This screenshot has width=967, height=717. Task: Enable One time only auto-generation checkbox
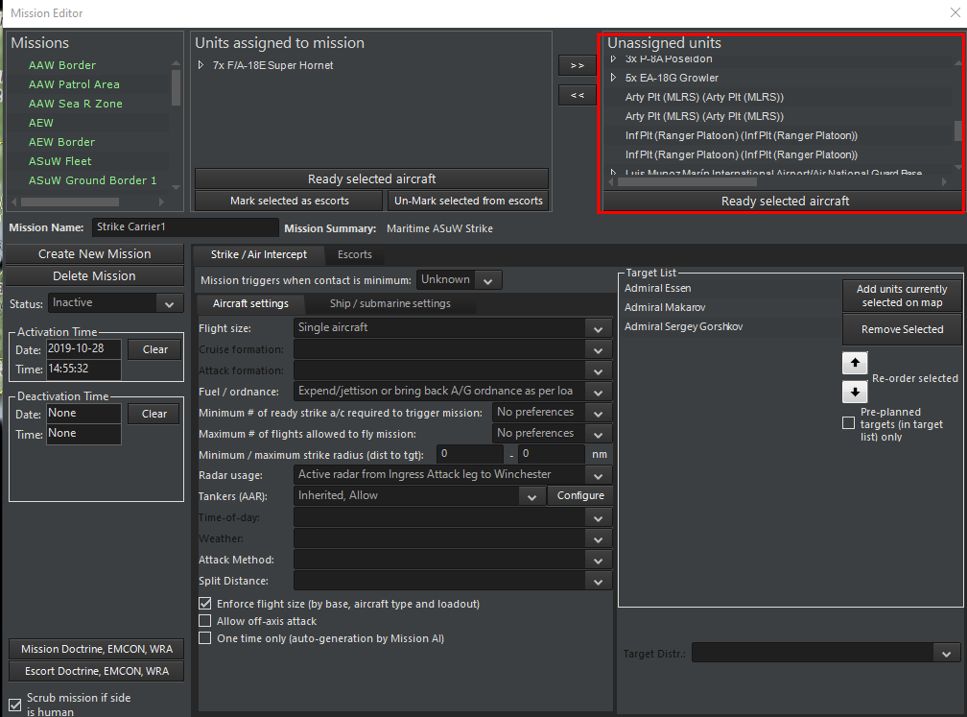coord(205,638)
